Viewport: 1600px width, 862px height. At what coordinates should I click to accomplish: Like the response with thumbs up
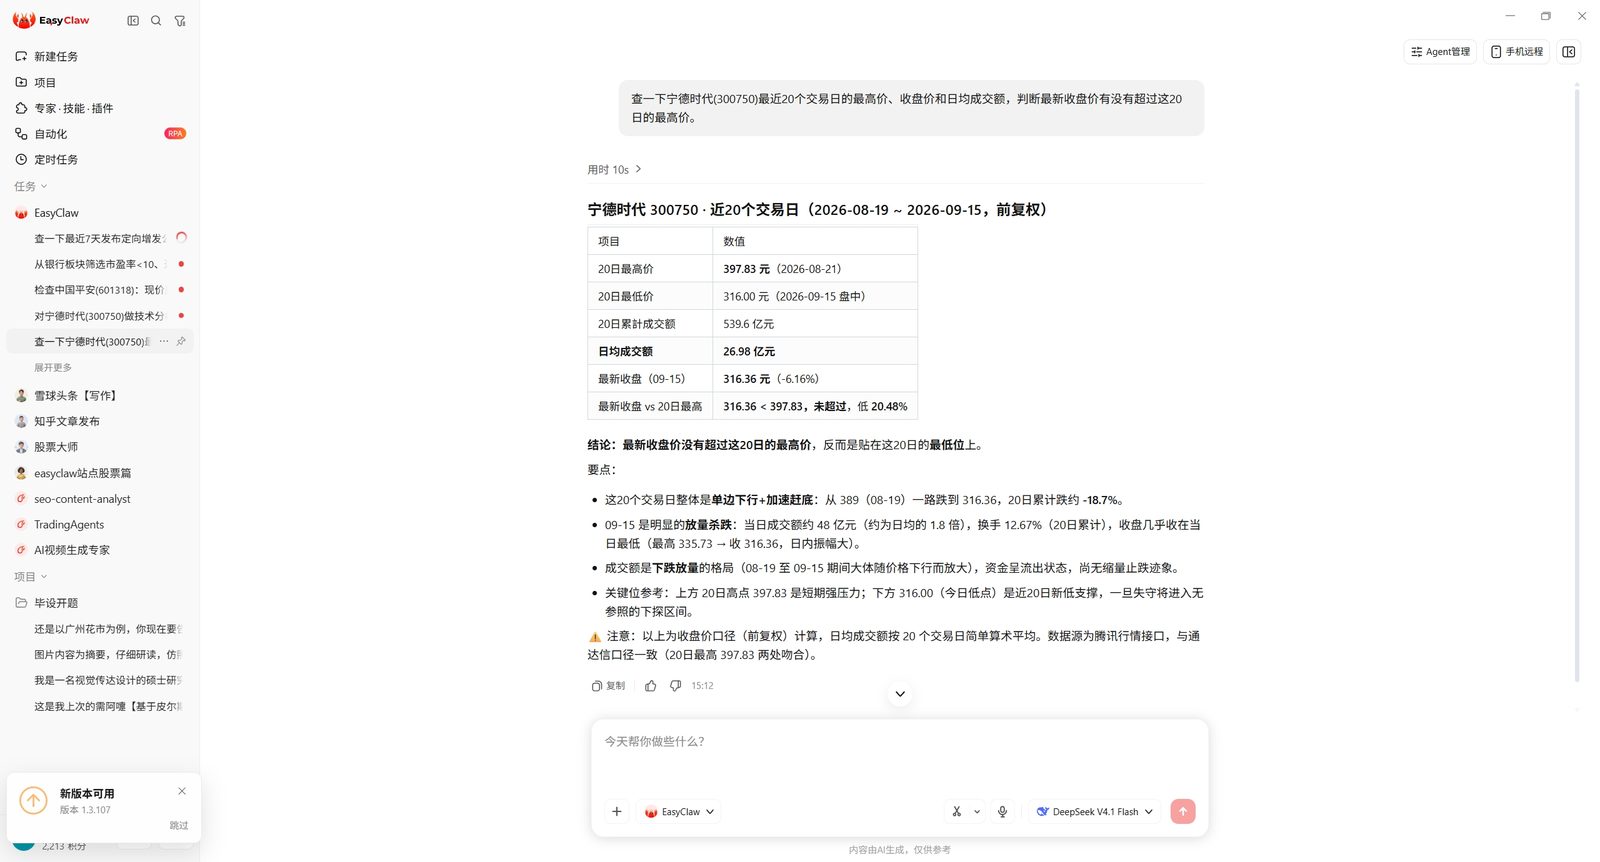point(651,686)
